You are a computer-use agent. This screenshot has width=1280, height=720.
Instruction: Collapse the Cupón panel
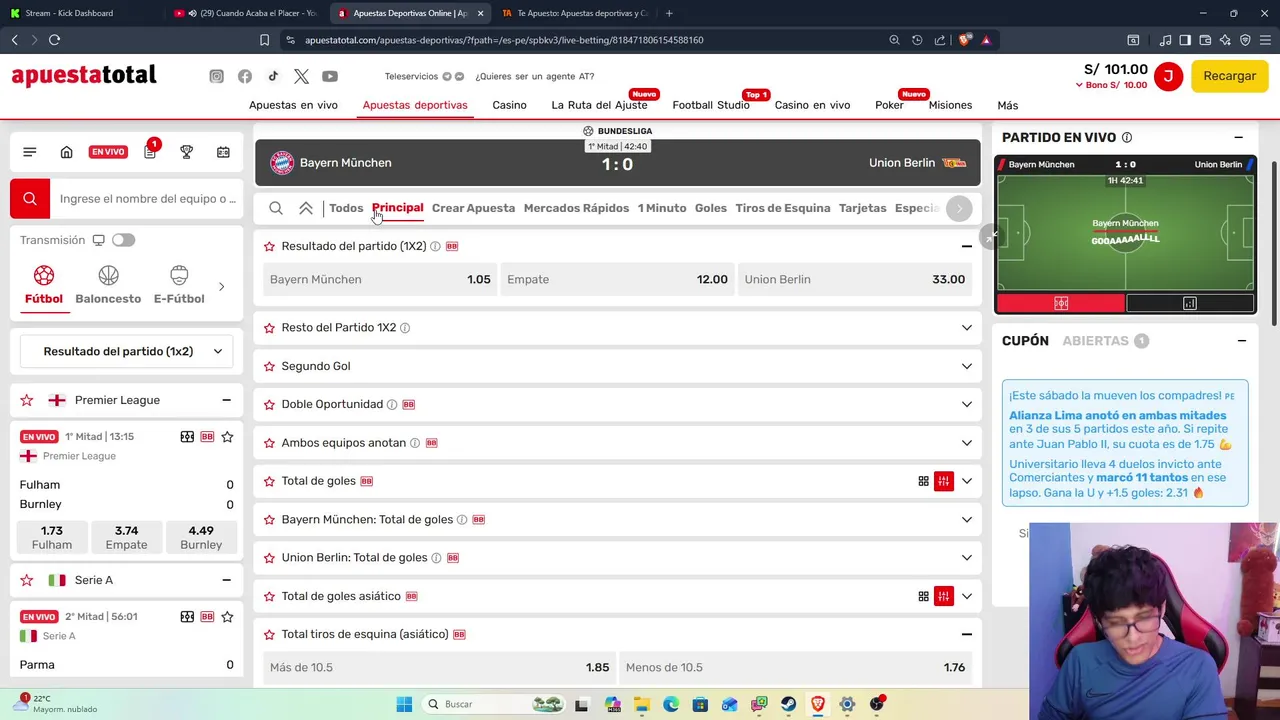tap(1241, 341)
